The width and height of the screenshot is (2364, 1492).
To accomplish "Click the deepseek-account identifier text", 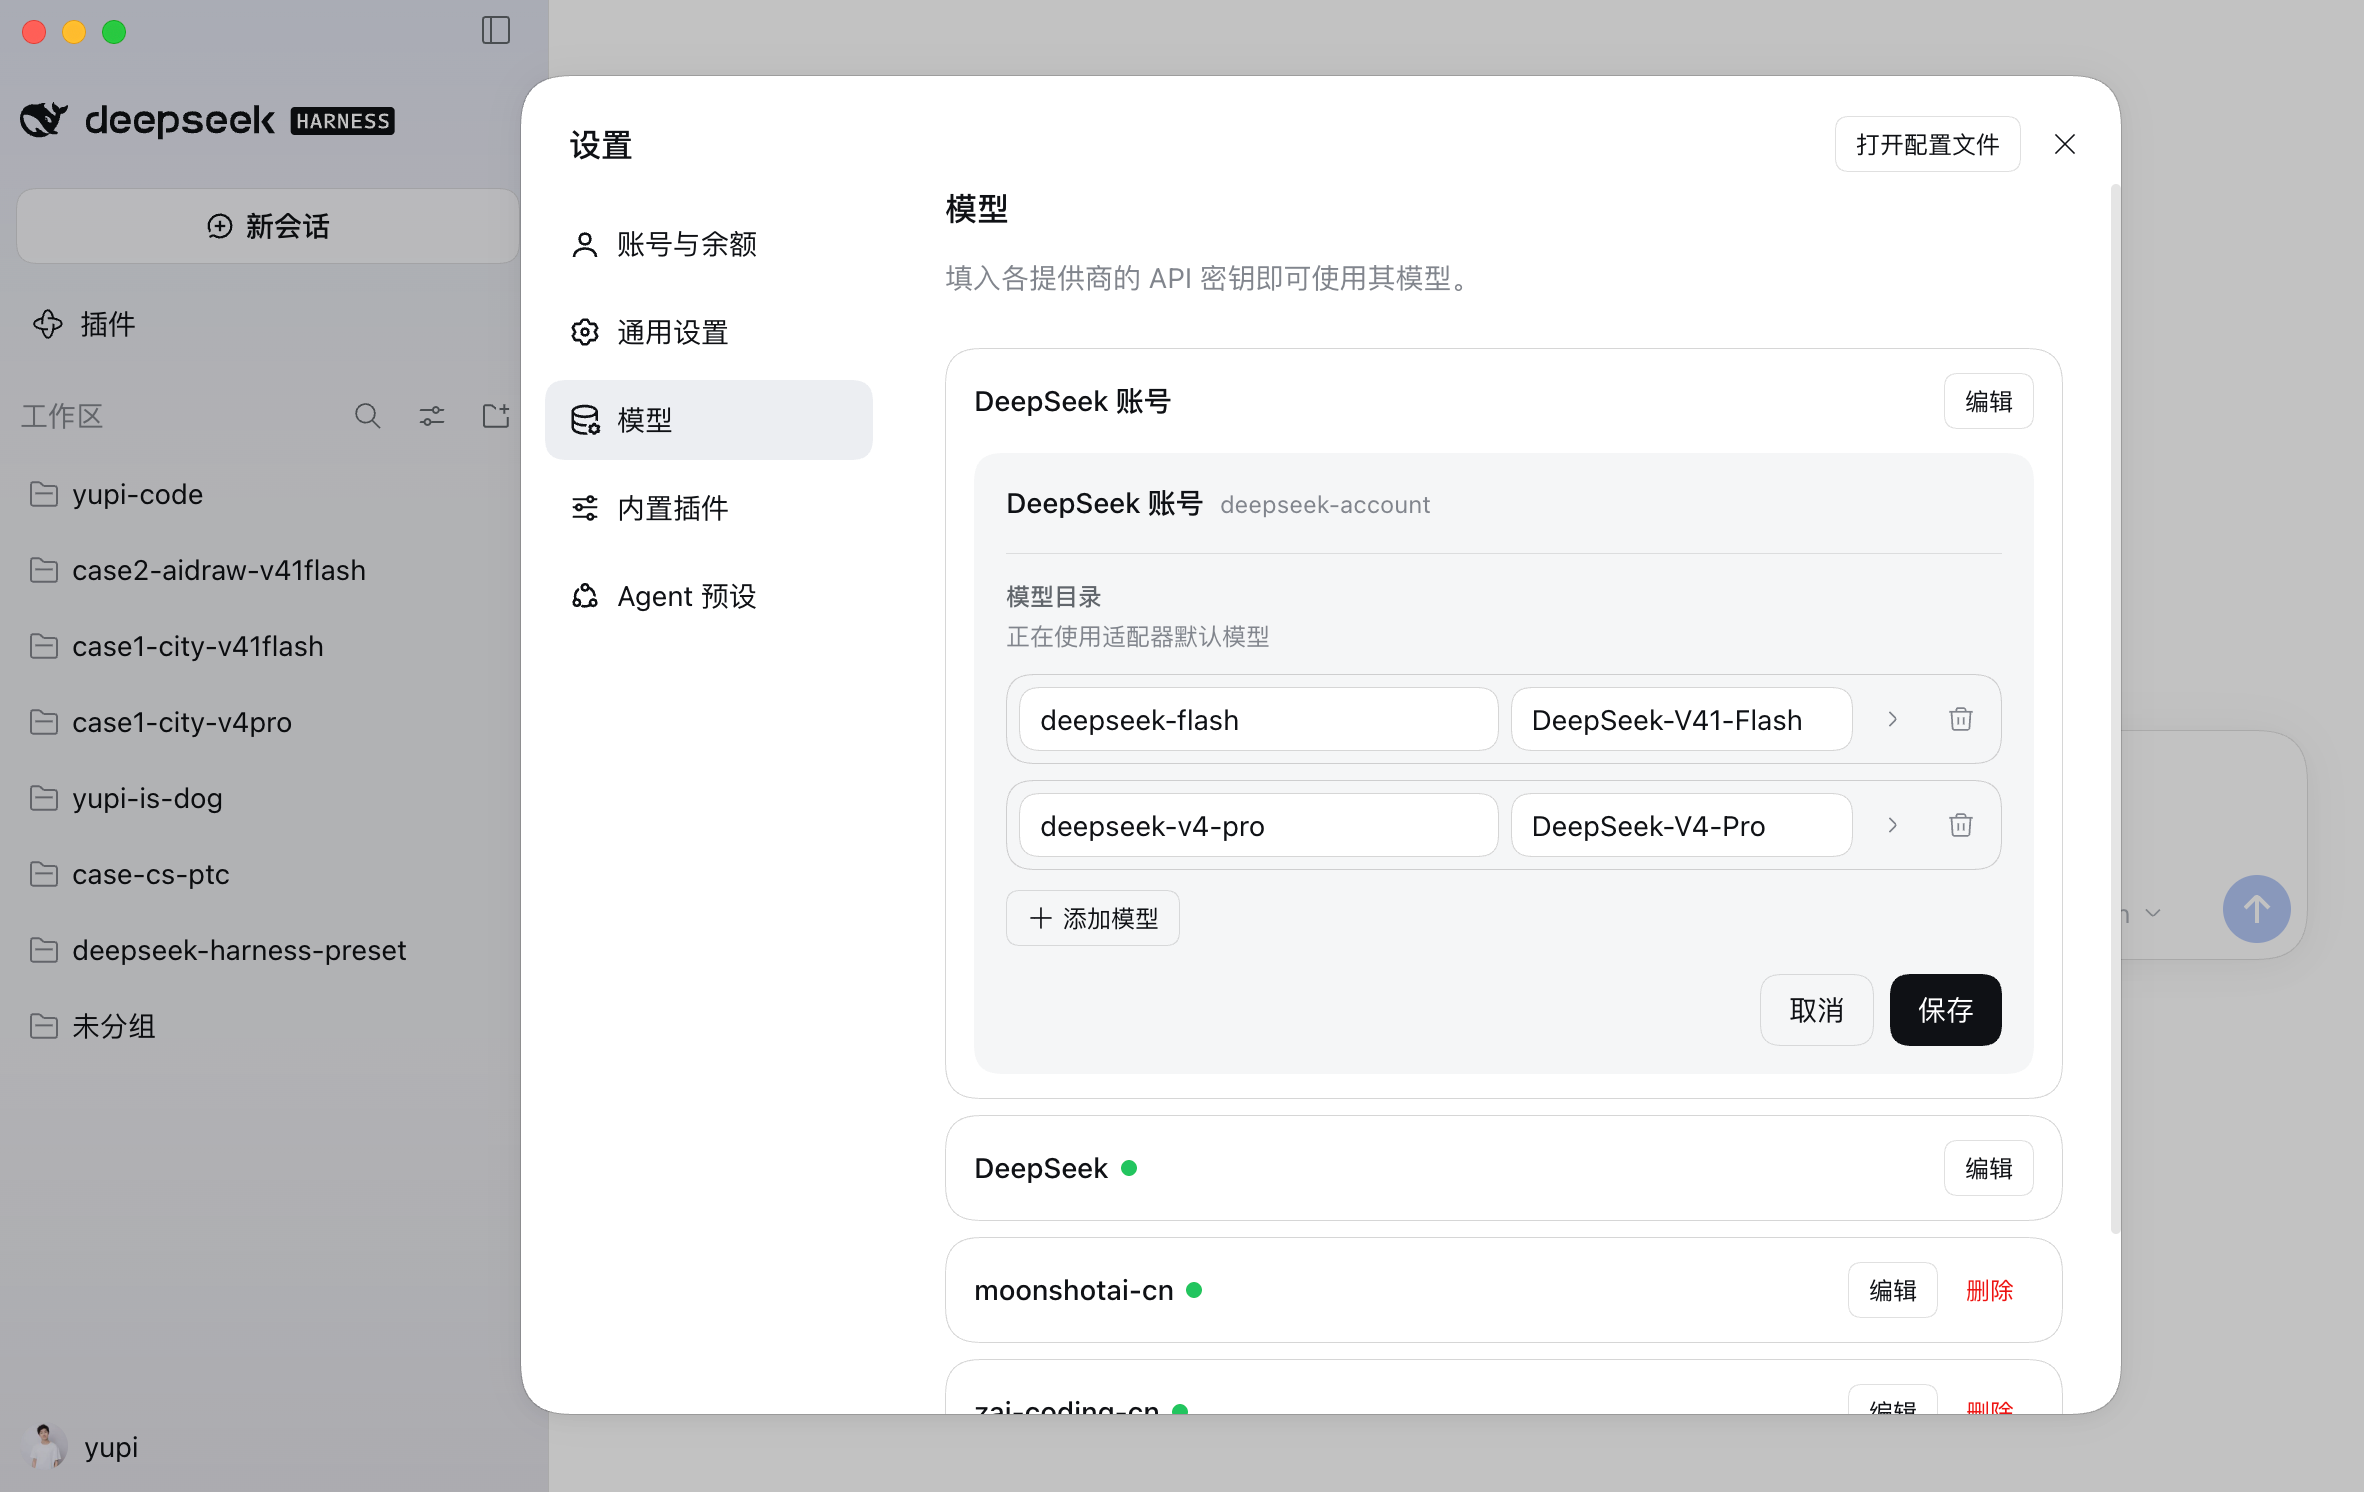I will tap(1325, 505).
